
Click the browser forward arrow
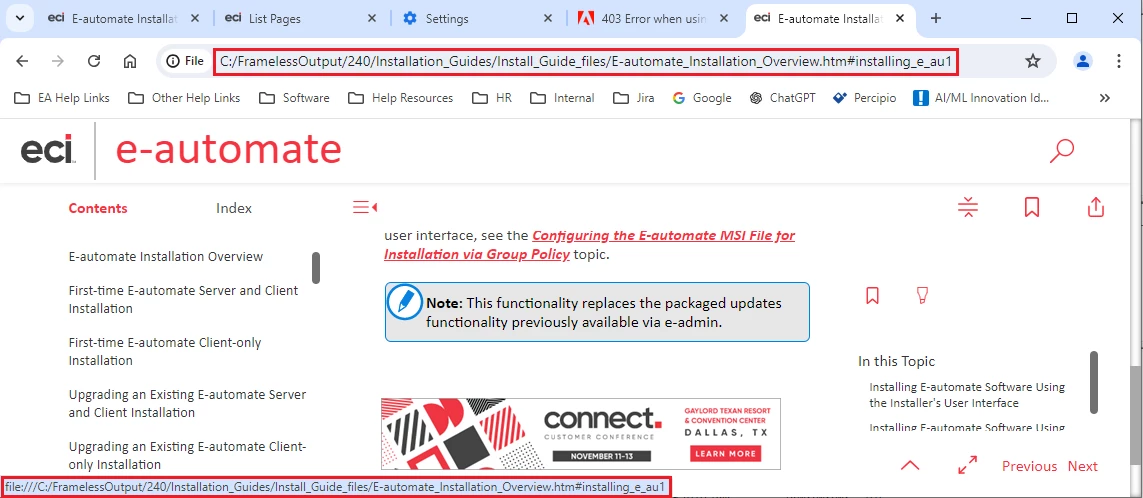point(58,61)
